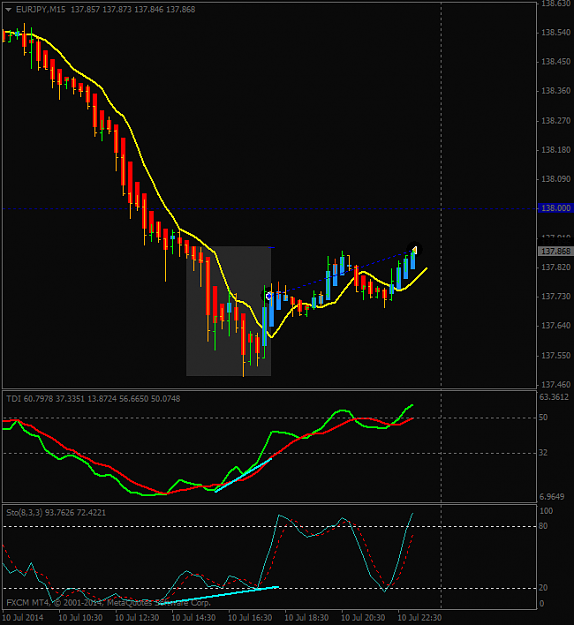Click the TDI level 32 label
Image resolution: width=574 pixels, height=625 pixels.
pyautogui.click(x=543, y=453)
